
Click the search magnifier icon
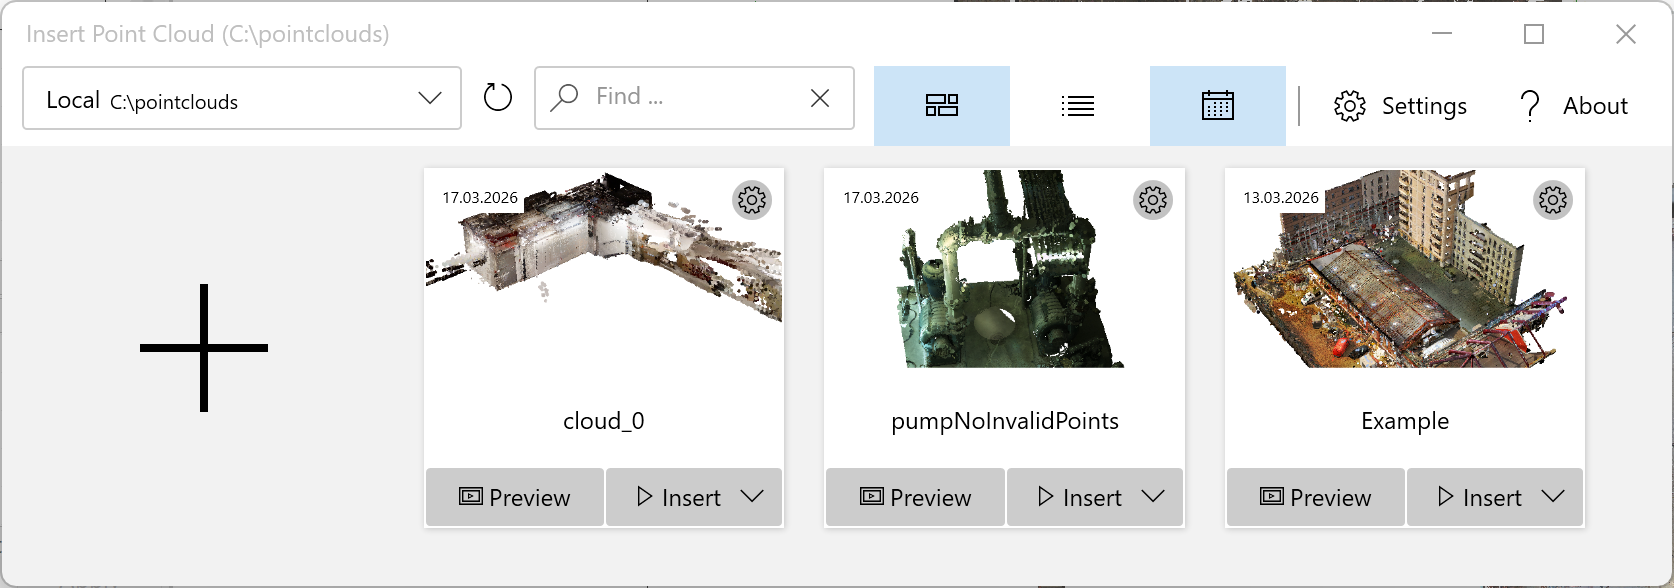point(565,97)
